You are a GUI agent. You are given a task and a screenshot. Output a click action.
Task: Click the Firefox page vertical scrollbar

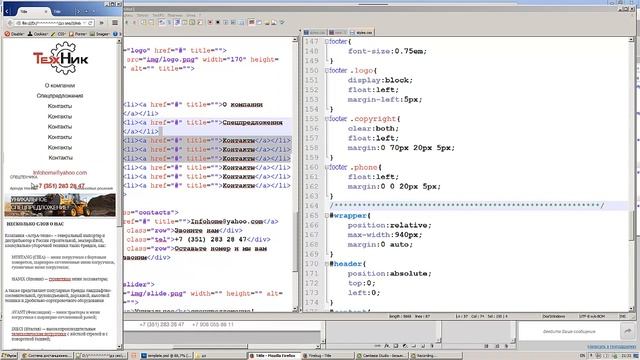coord(120,194)
